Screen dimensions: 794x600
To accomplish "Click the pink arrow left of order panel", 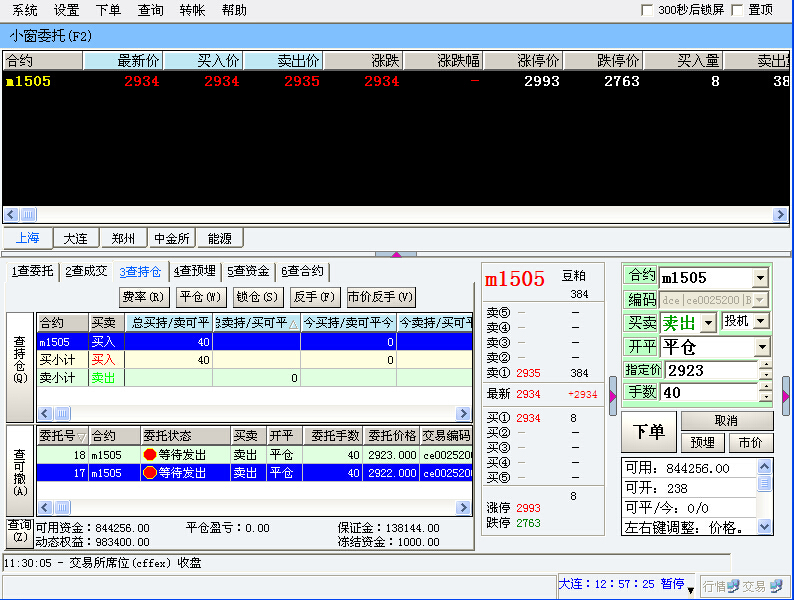I will (x=613, y=396).
